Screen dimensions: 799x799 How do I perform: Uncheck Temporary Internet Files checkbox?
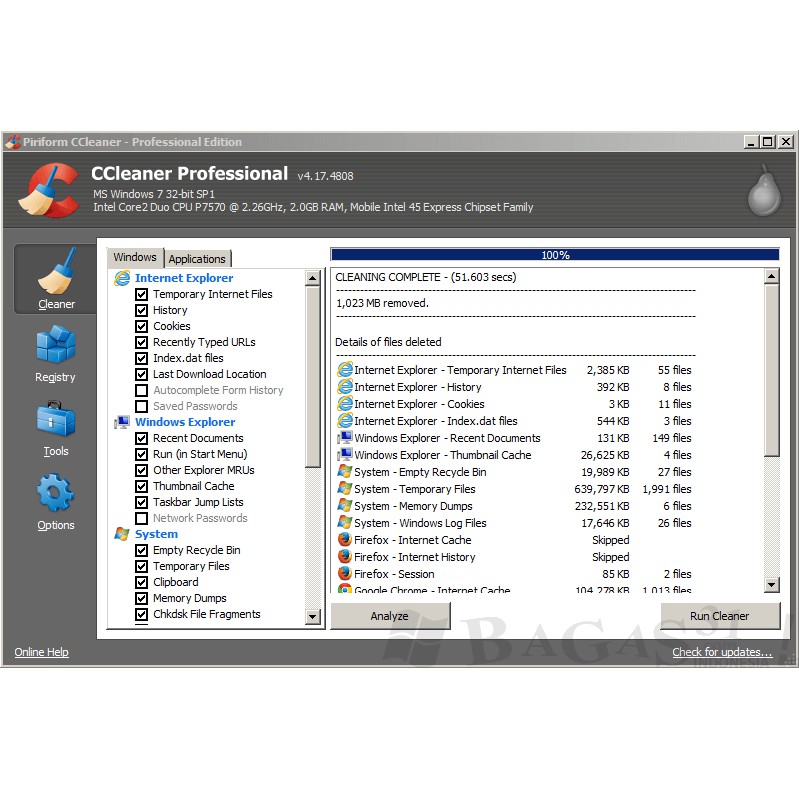click(142, 295)
